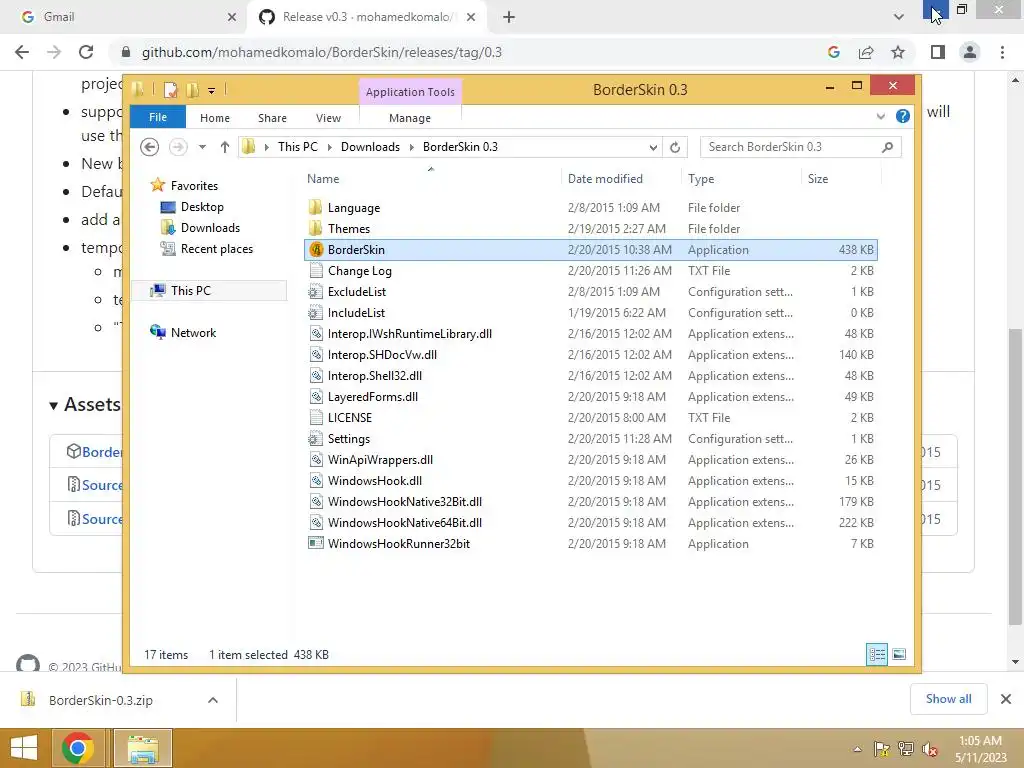
Task: Open the File menu in Explorer
Action: pyautogui.click(x=158, y=117)
